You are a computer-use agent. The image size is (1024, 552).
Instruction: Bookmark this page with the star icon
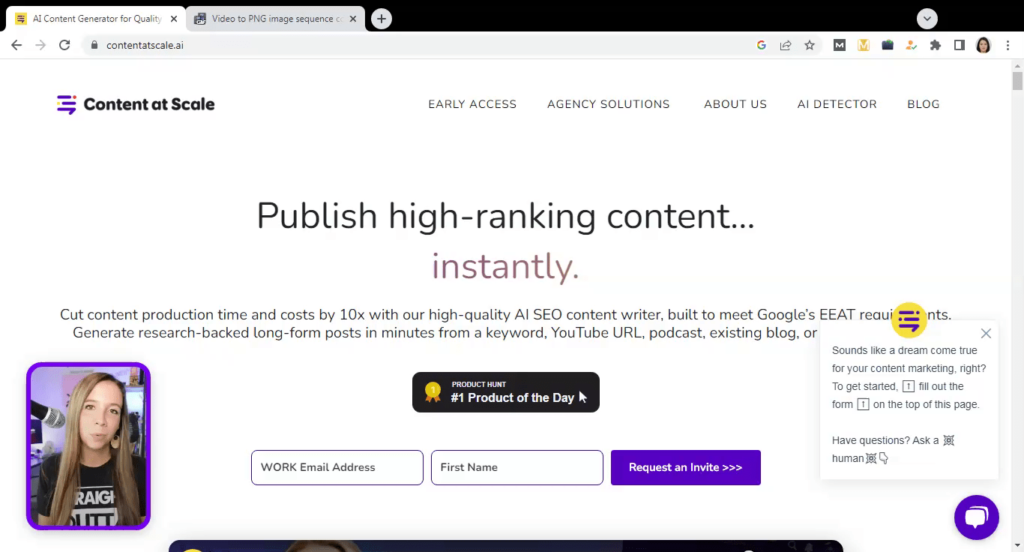[810, 45]
